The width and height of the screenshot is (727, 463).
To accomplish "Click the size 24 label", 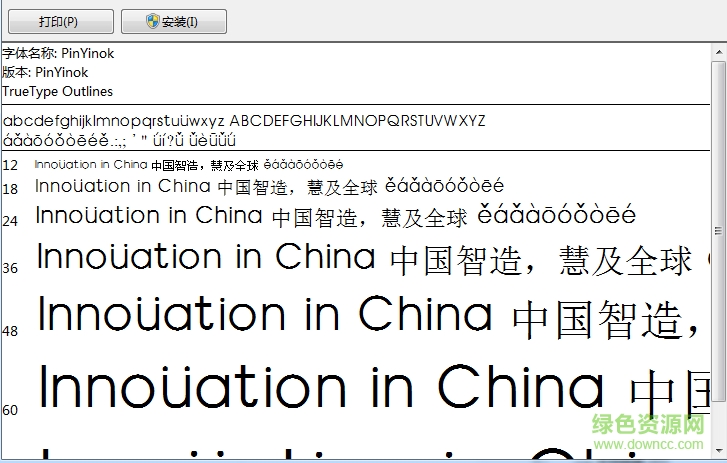I will click(10, 221).
